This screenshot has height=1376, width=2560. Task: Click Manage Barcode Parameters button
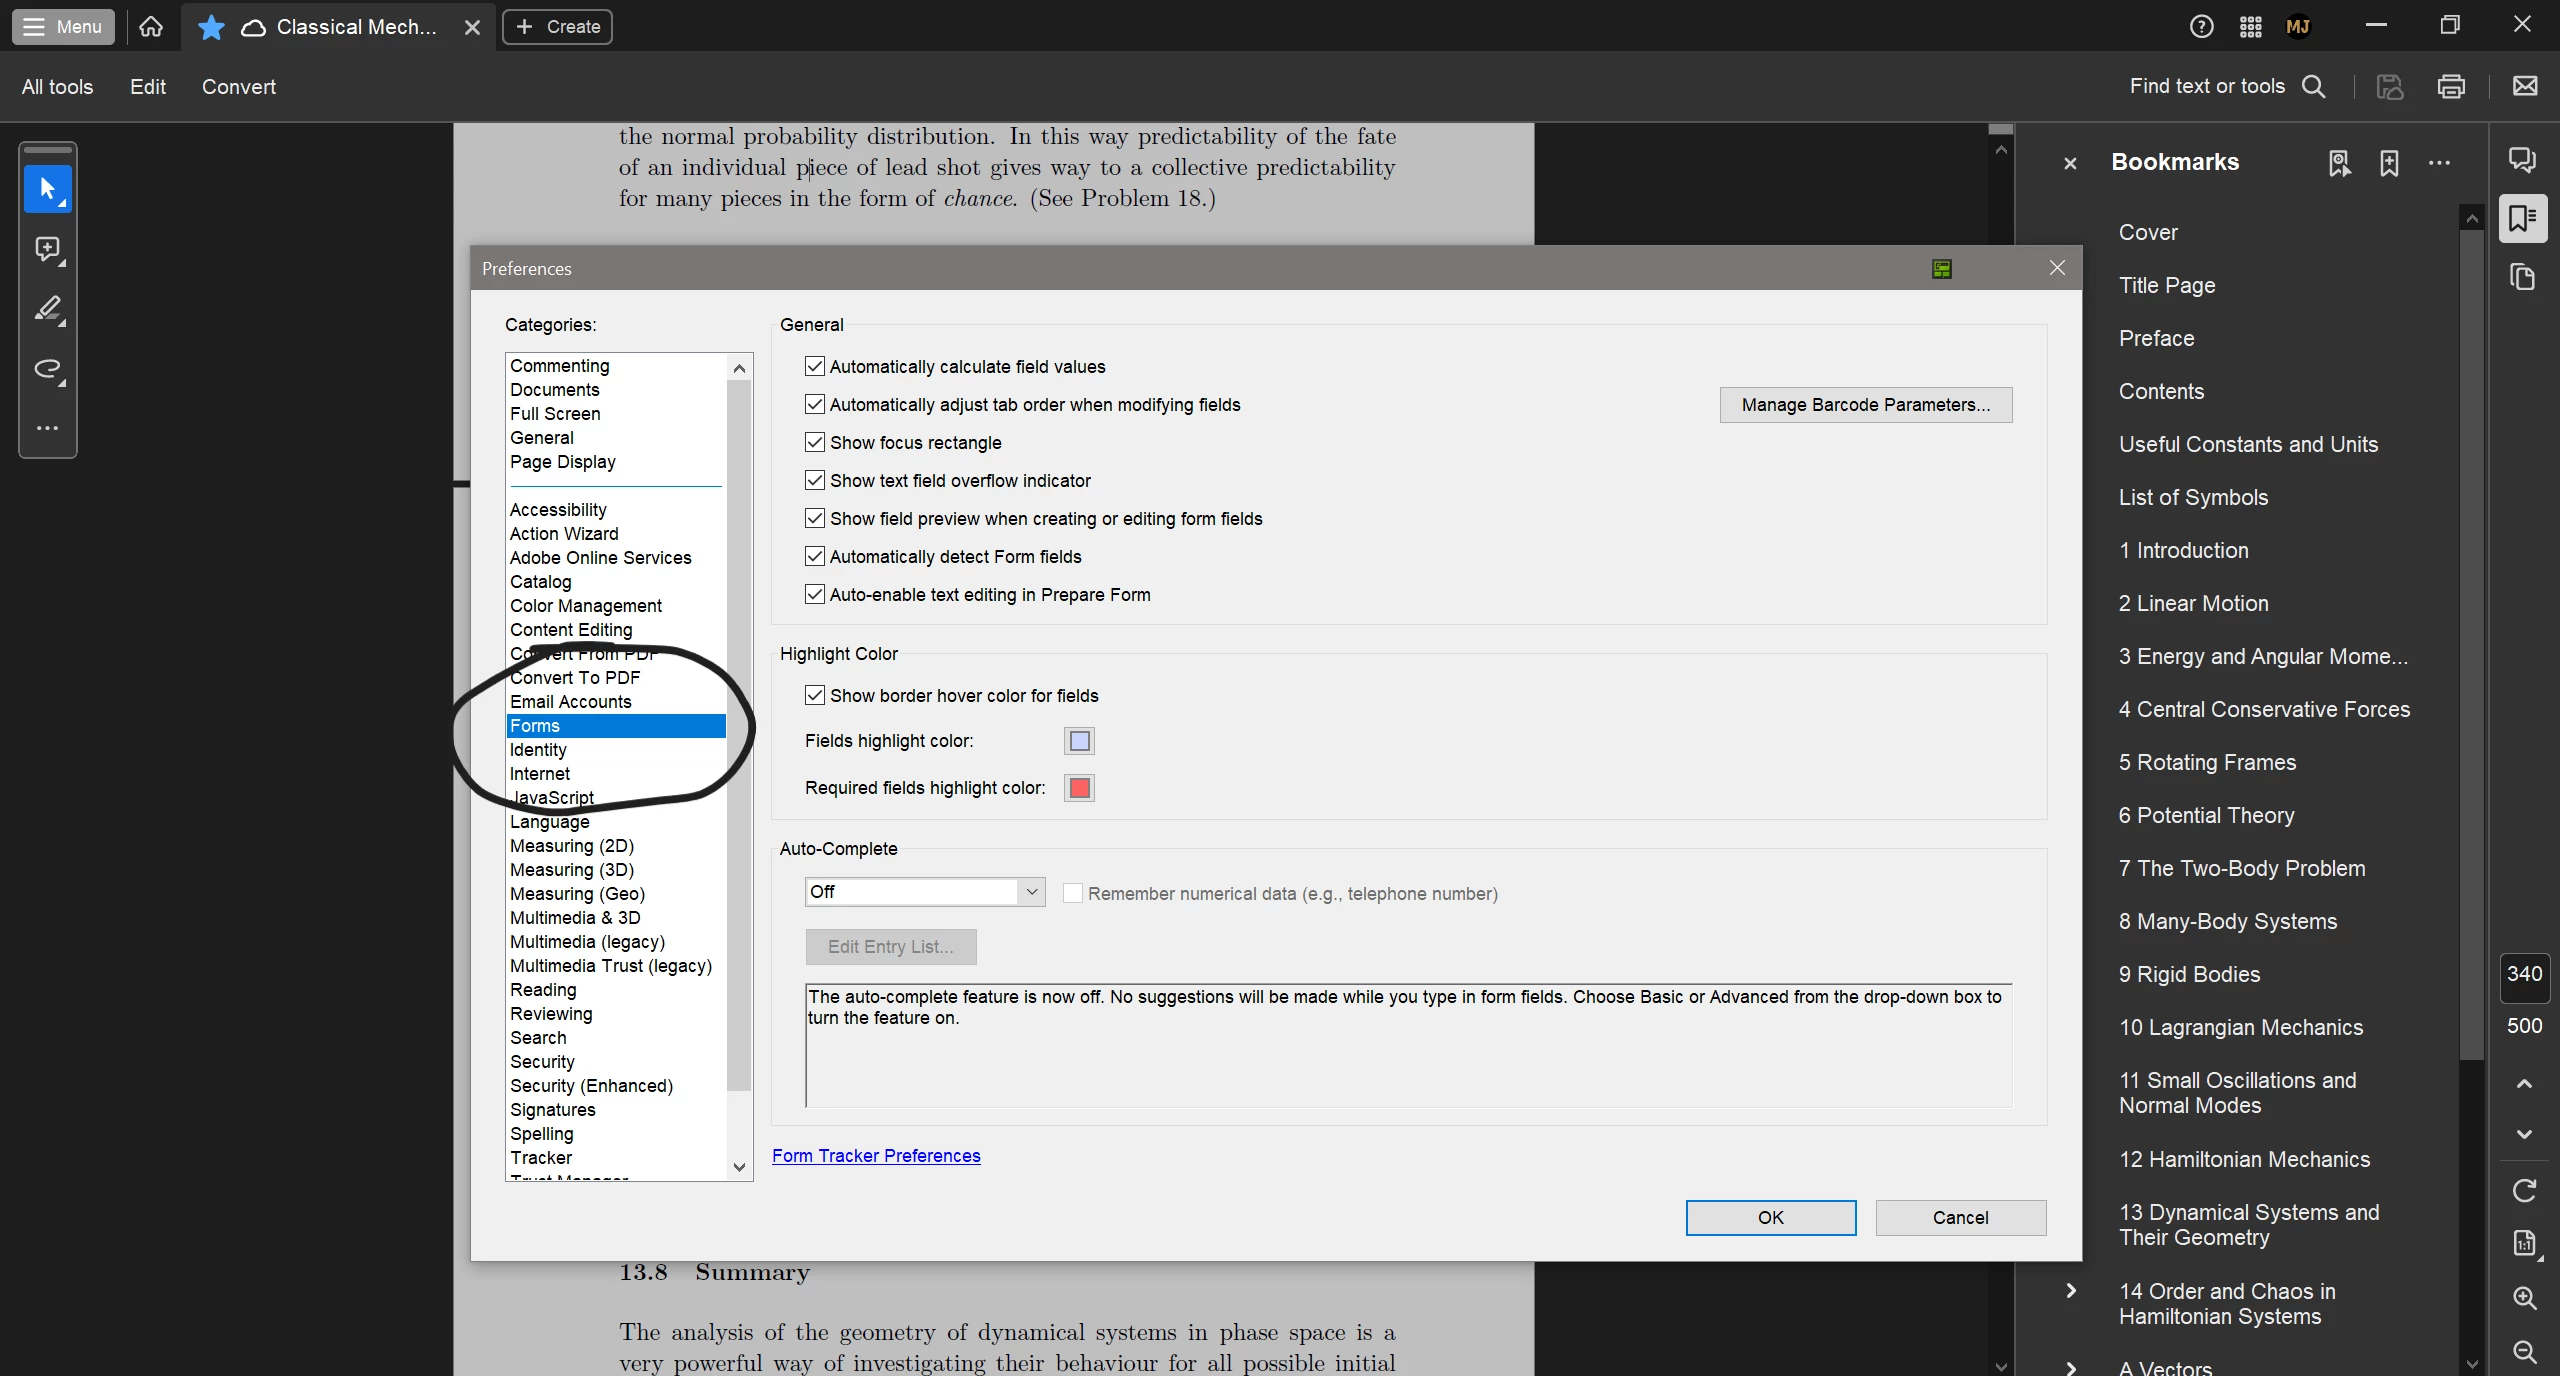[1865, 405]
